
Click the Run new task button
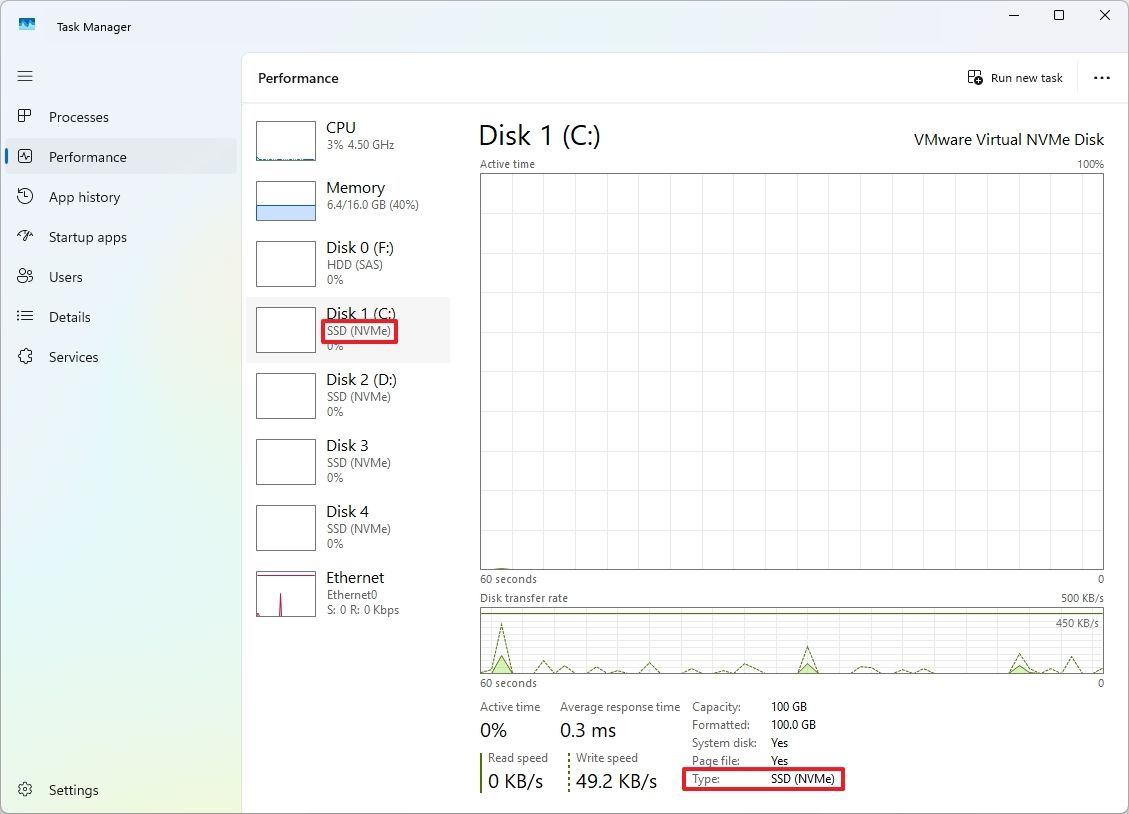tap(1025, 77)
